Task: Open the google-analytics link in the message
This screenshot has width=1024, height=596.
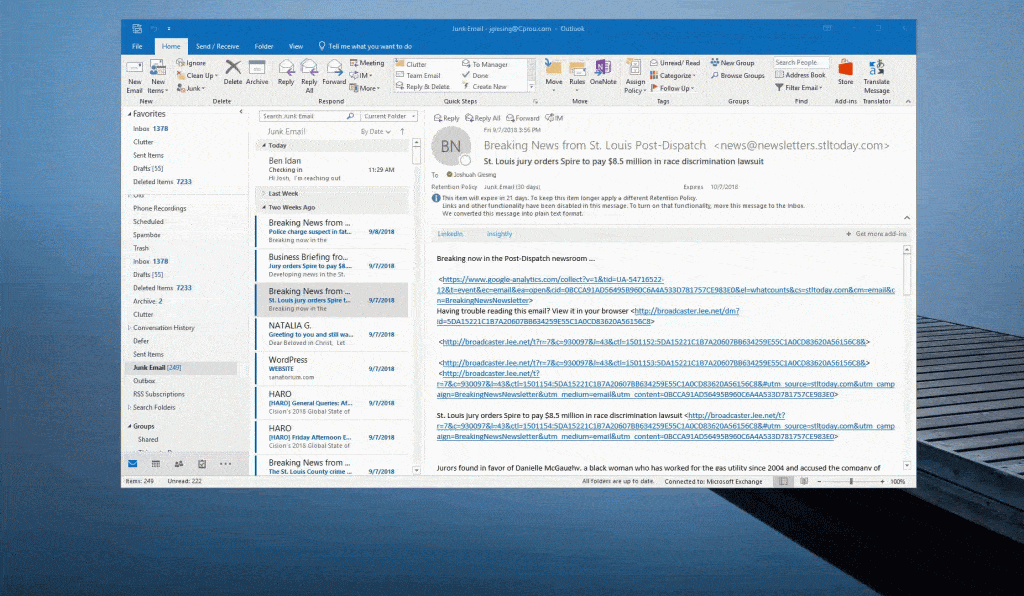Action: click(x=665, y=290)
